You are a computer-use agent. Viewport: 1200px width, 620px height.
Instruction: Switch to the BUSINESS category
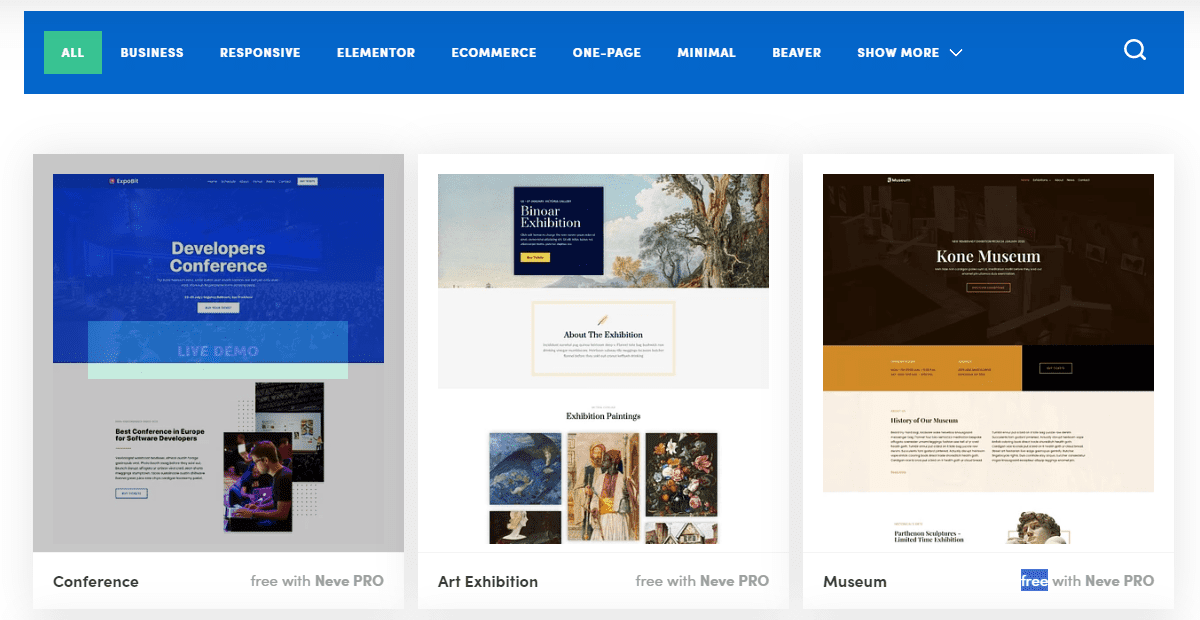point(152,53)
